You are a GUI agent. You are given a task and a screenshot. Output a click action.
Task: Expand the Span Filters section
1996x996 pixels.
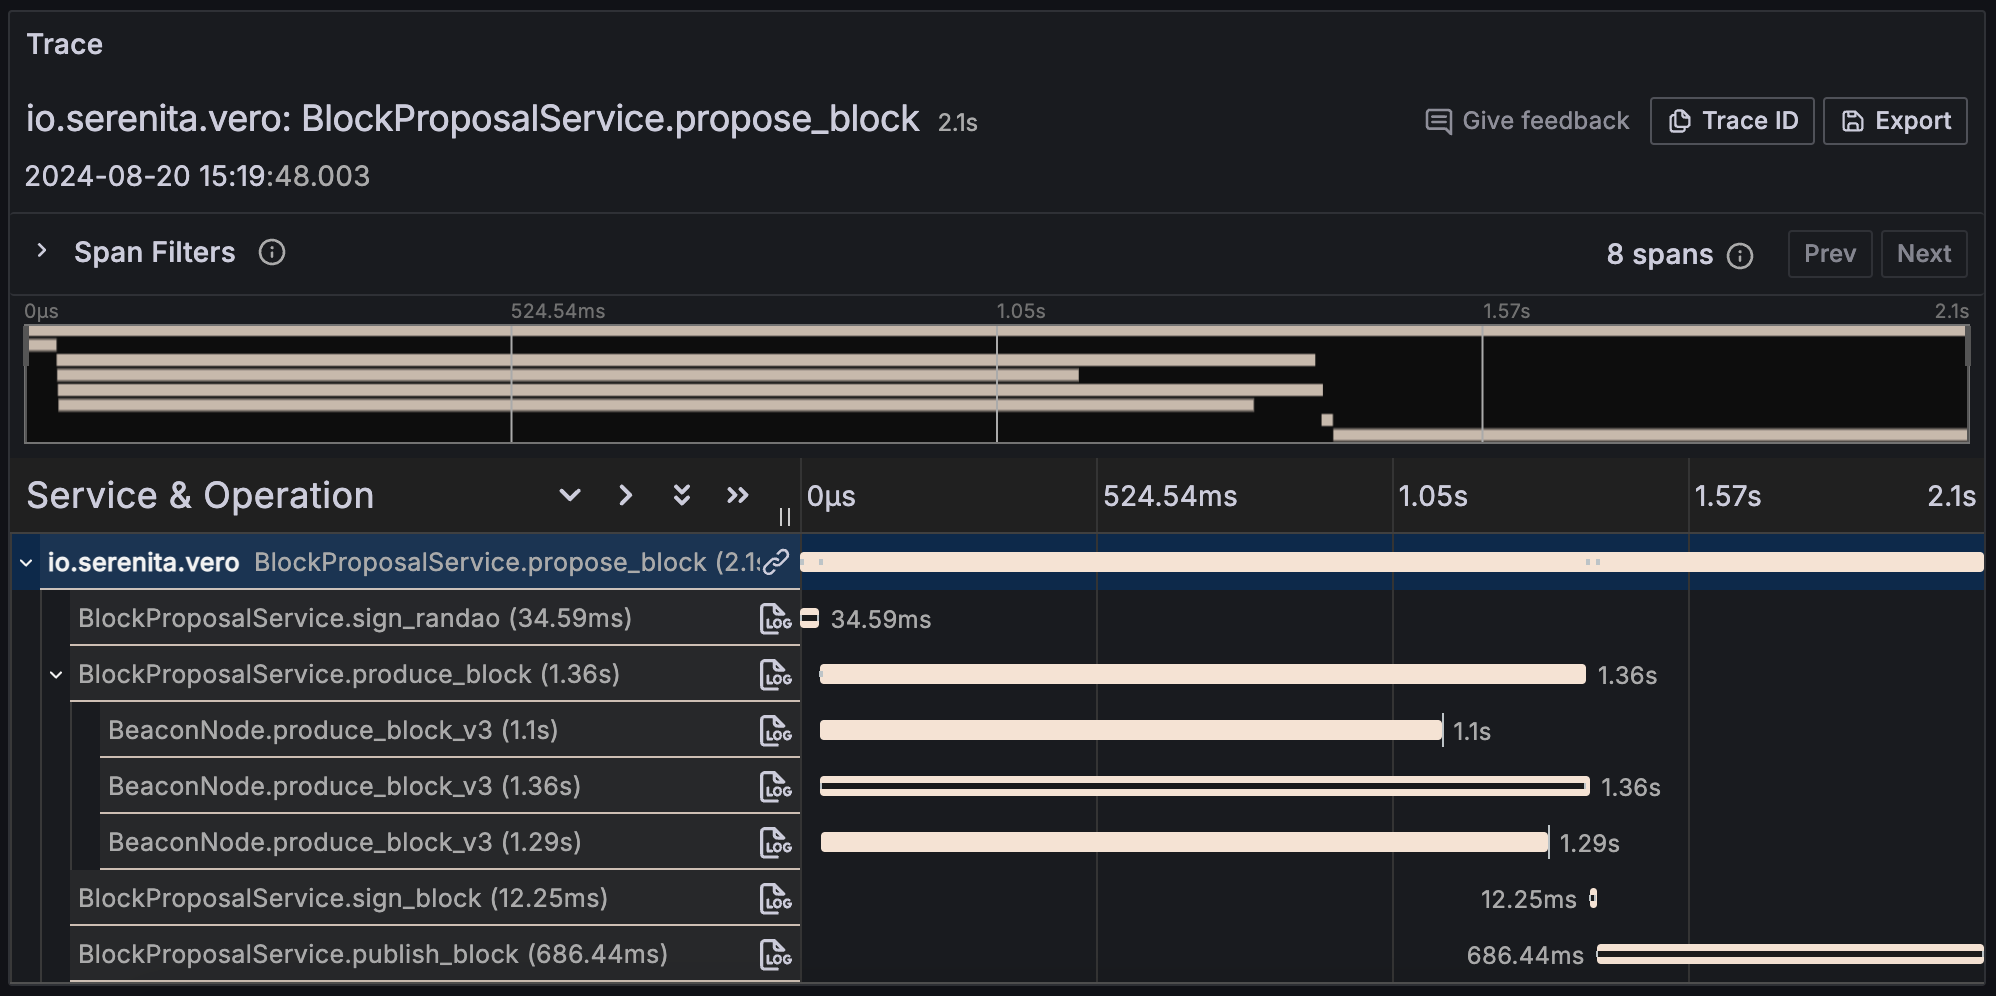(42, 251)
